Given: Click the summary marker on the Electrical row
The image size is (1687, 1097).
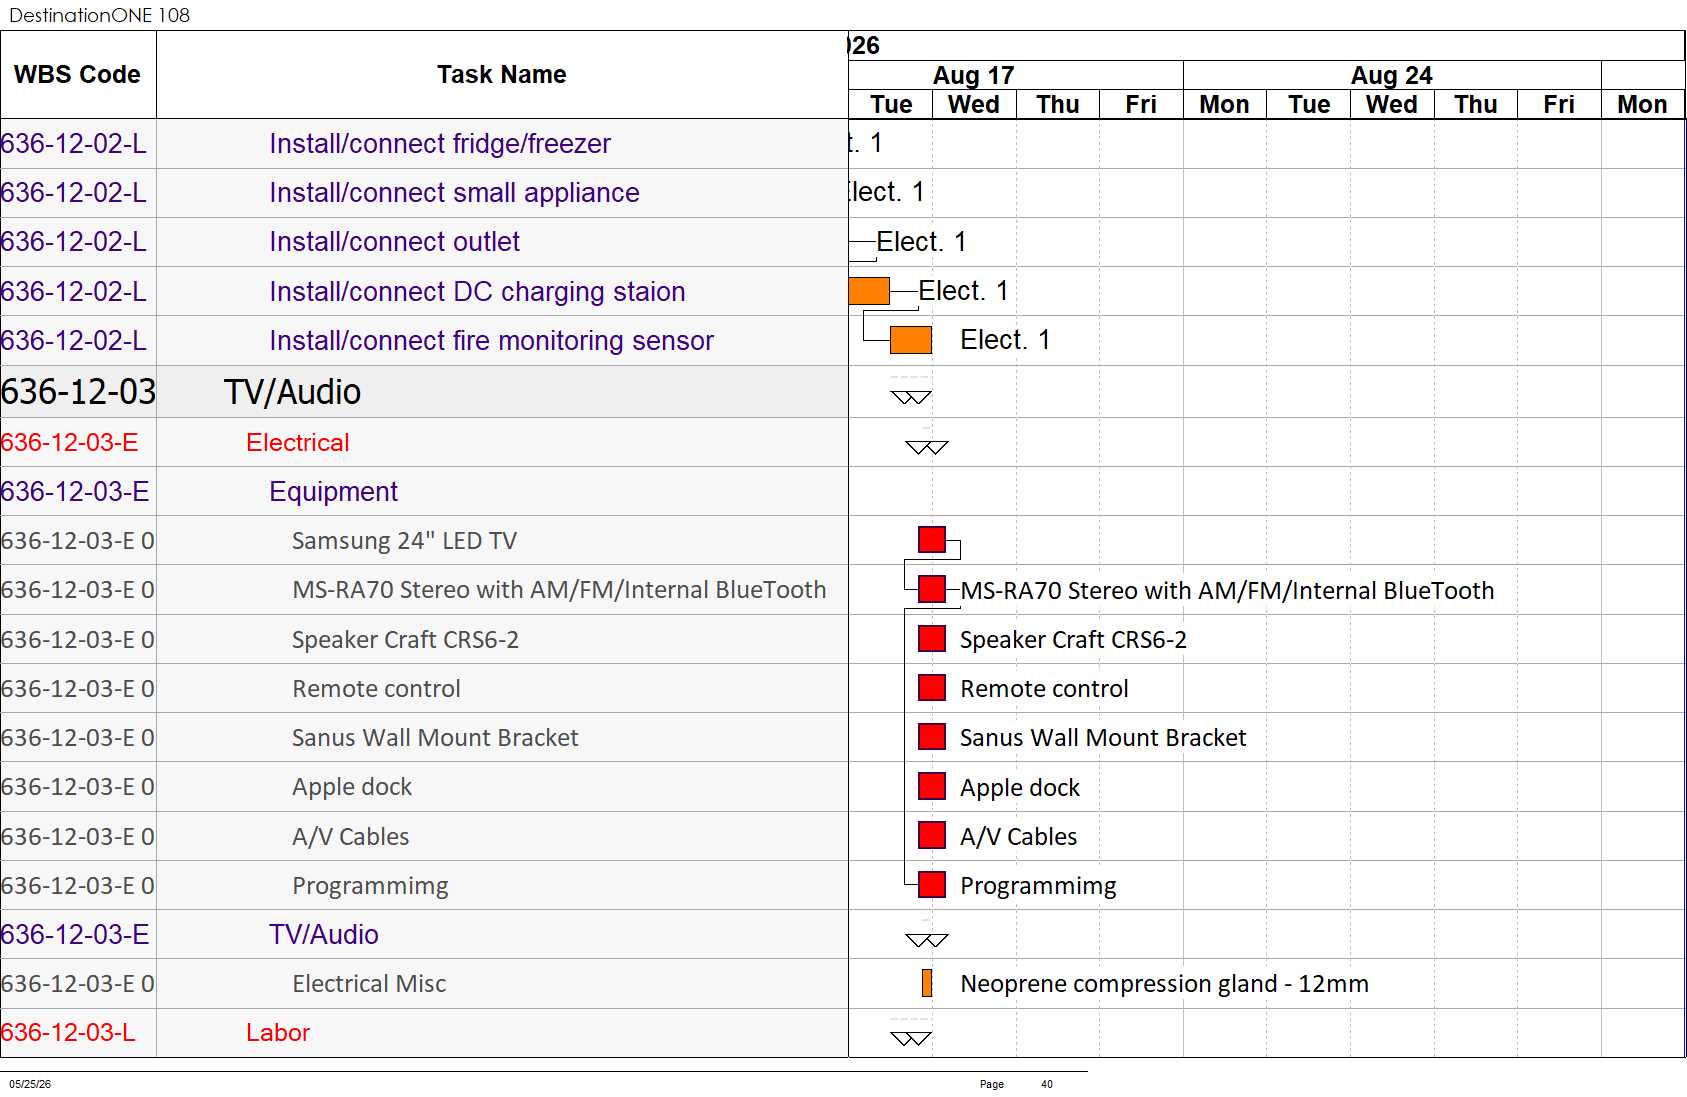Looking at the screenshot, I should pyautogui.click(x=927, y=447).
